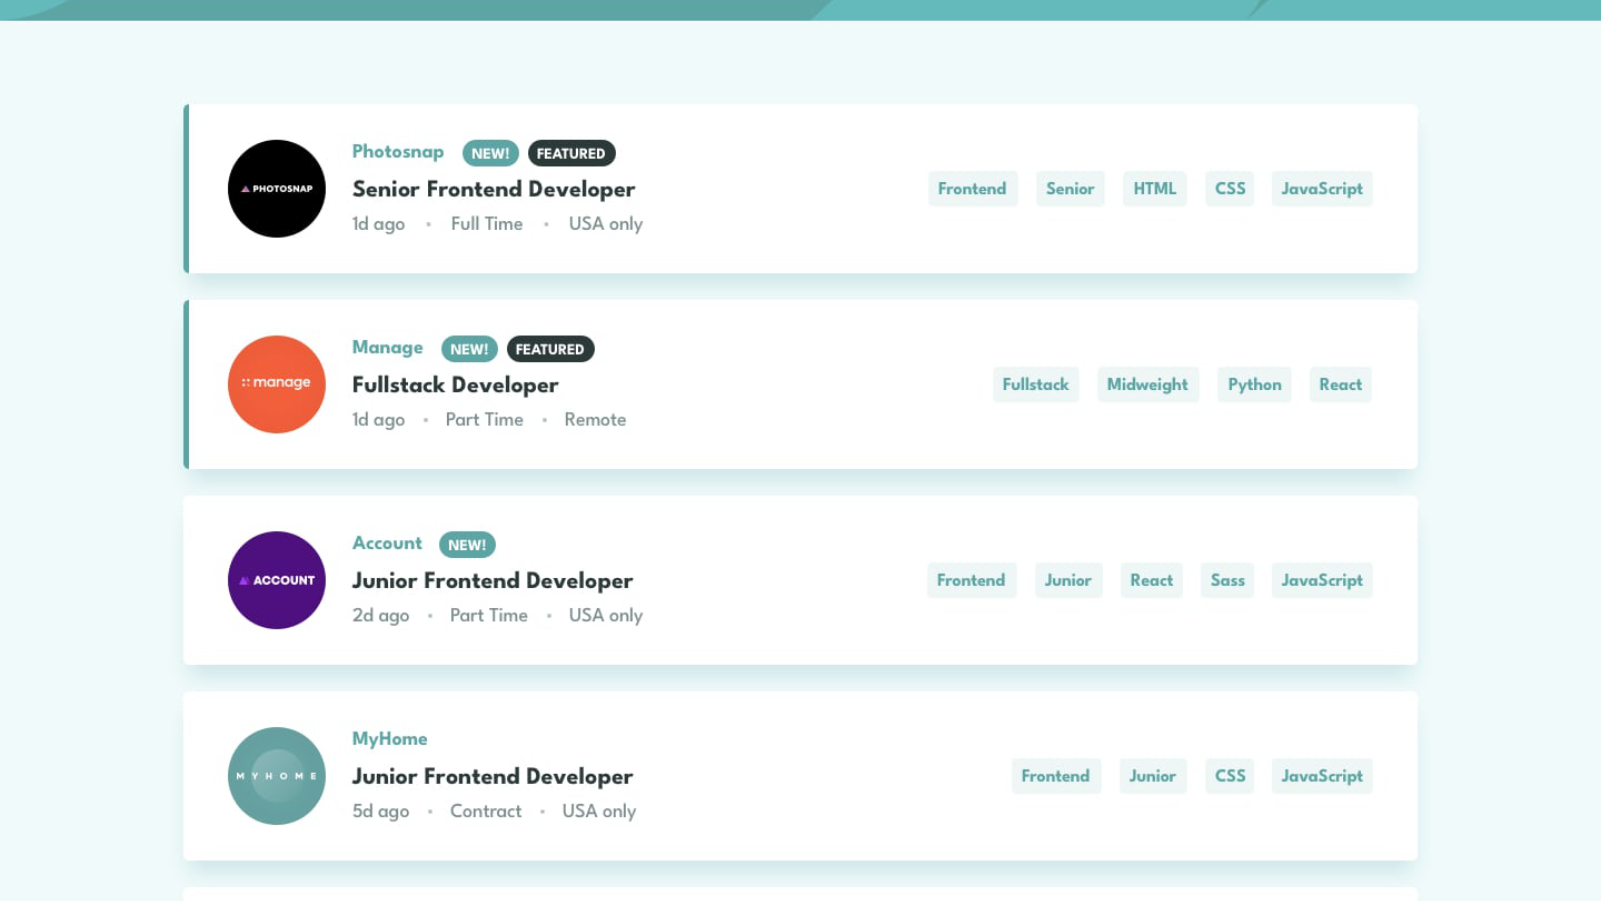Click React tag on Account listing
Screen dimensions: 1601x901
(x=1151, y=581)
